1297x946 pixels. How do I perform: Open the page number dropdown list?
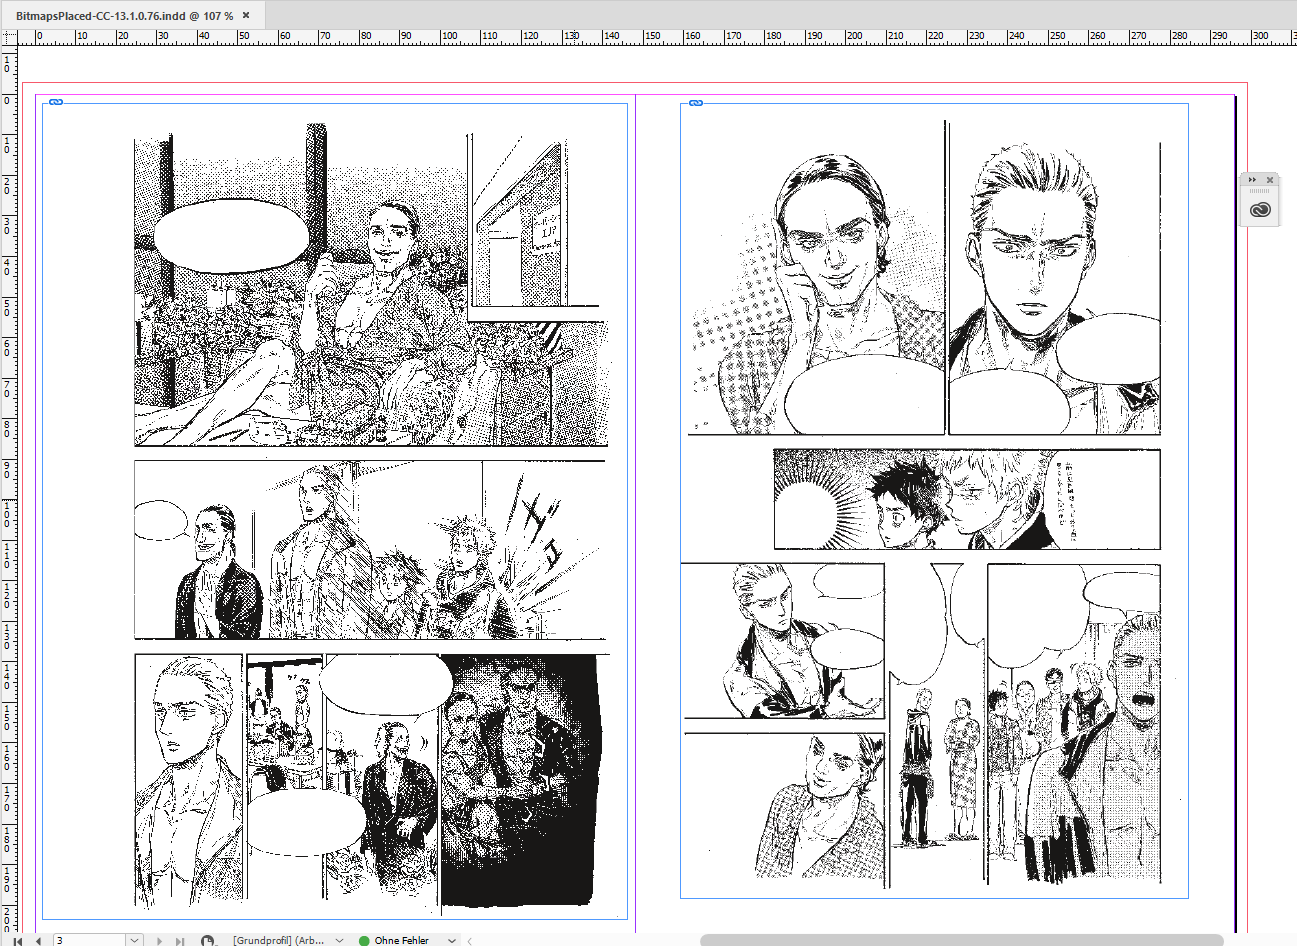[x=135, y=940]
